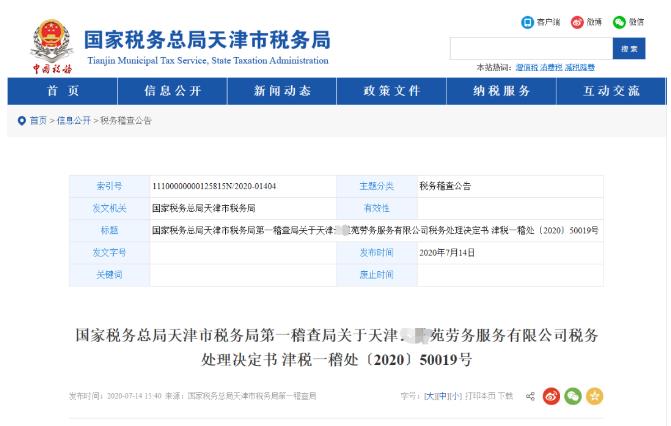Click the 关键词 table label

click(x=109, y=274)
